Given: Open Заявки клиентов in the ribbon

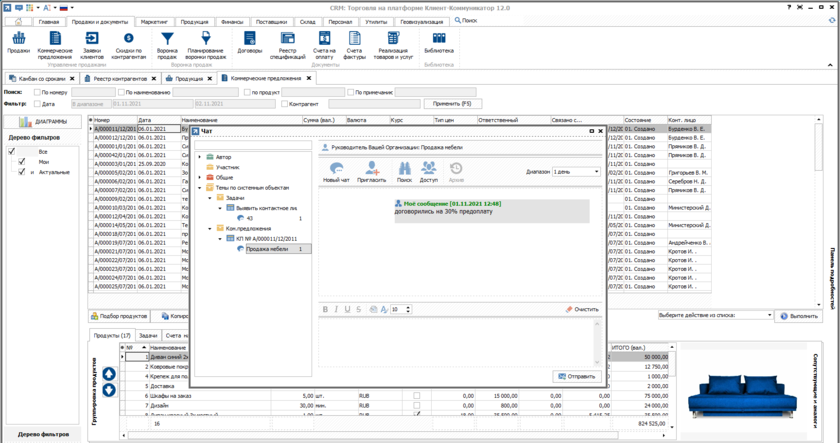Looking at the screenshot, I should pyautogui.click(x=92, y=45).
